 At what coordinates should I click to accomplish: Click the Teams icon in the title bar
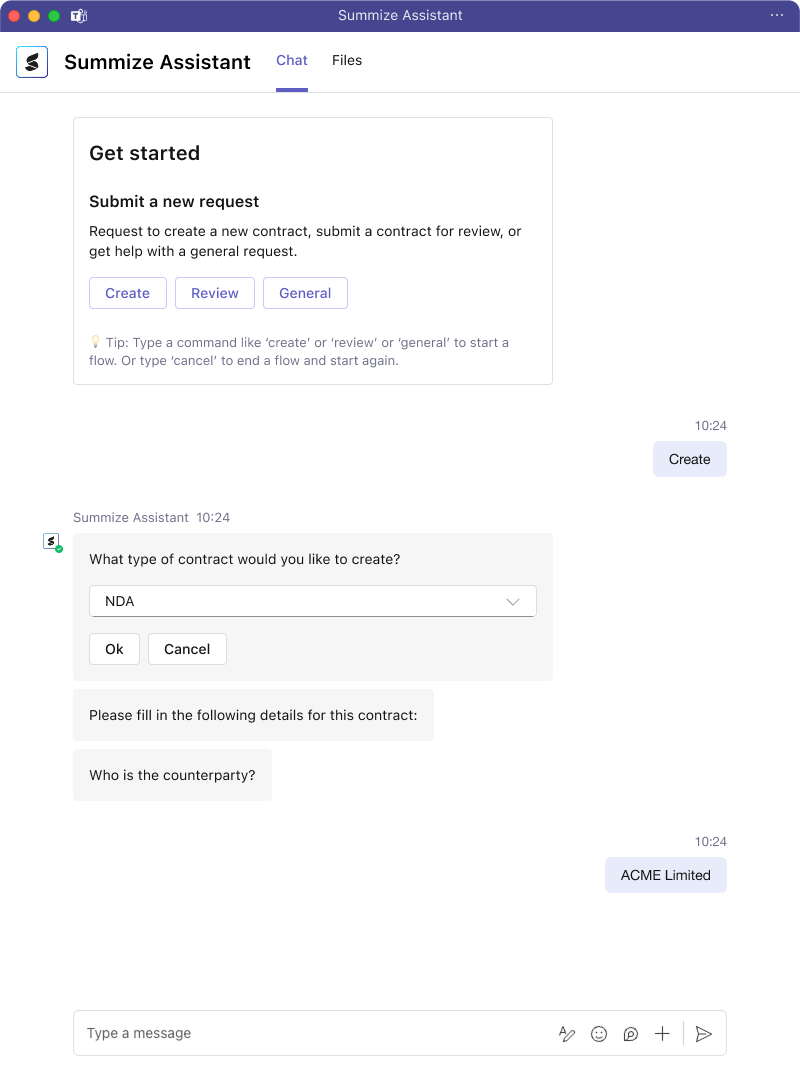pyautogui.click(x=78, y=16)
